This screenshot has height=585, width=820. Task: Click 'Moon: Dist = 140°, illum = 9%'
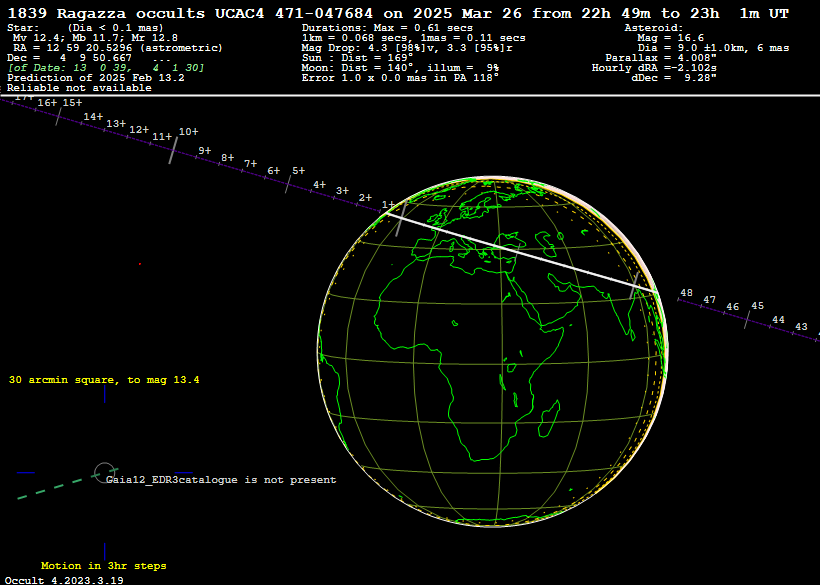pos(400,67)
